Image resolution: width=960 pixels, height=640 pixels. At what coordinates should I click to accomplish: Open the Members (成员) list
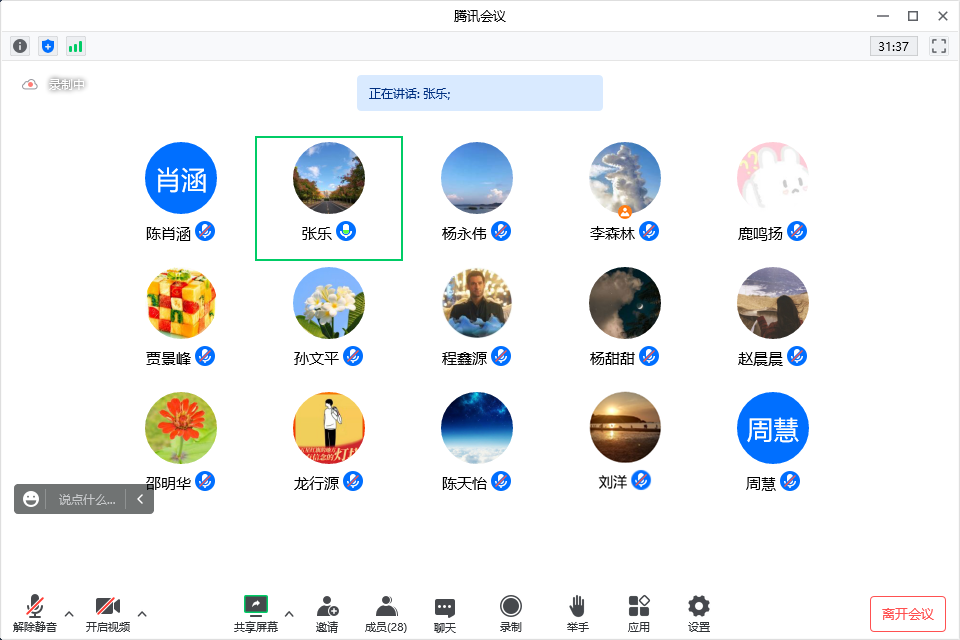(x=385, y=613)
